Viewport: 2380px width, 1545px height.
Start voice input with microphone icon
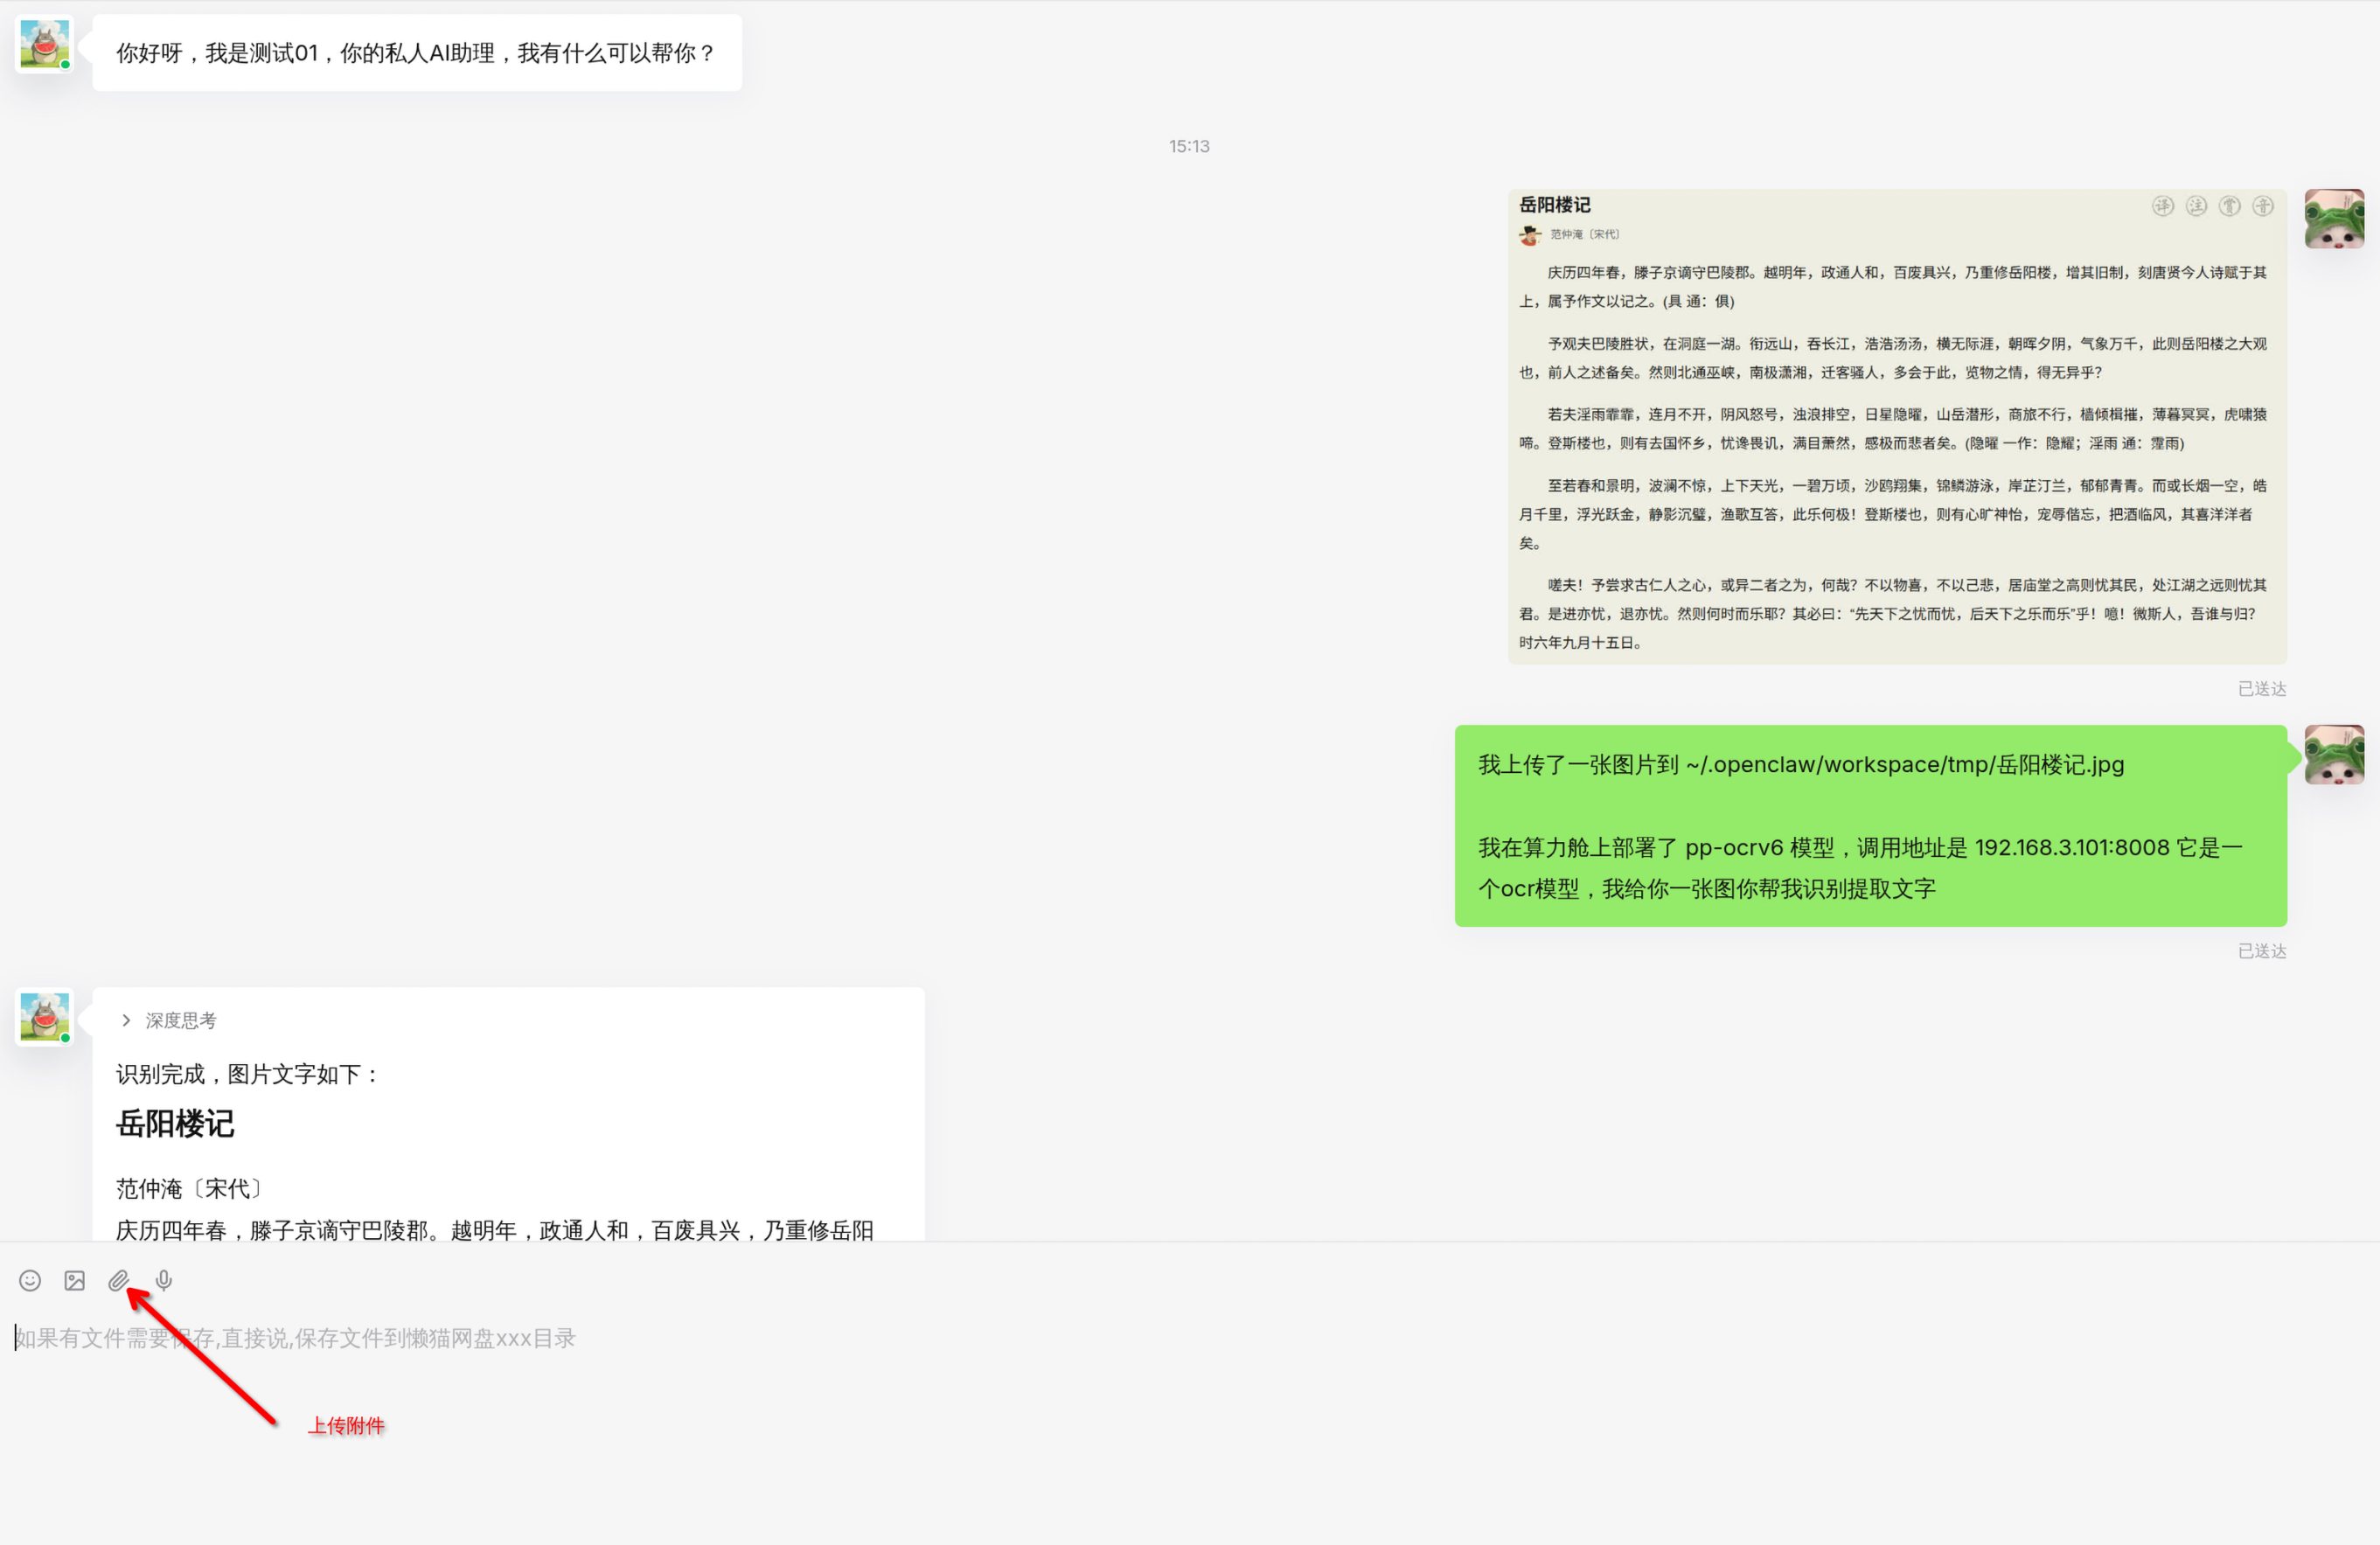point(164,1281)
